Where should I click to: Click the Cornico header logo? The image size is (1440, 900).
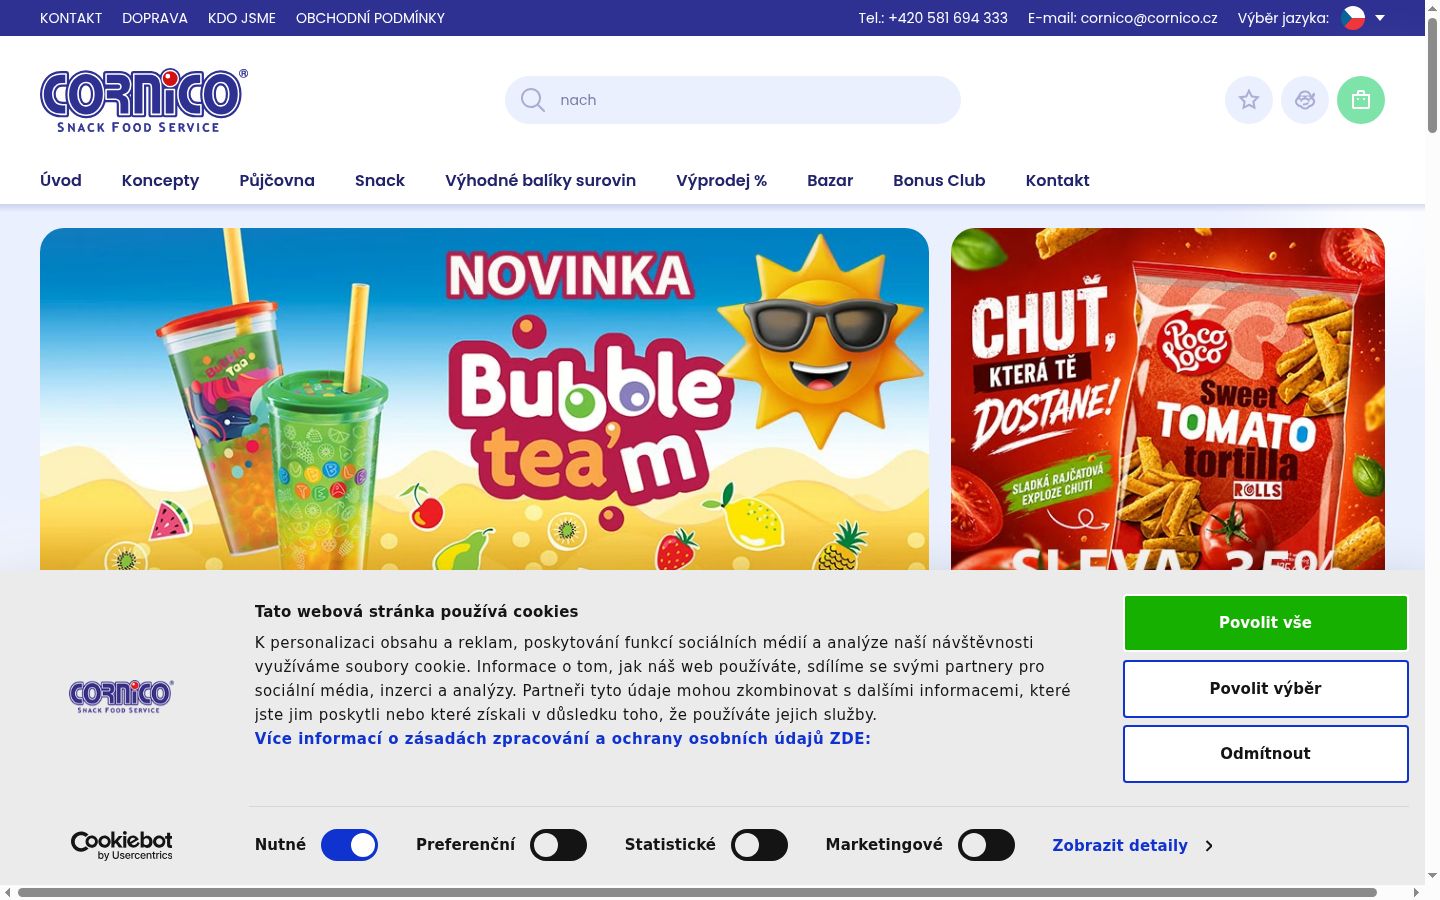point(144,100)
